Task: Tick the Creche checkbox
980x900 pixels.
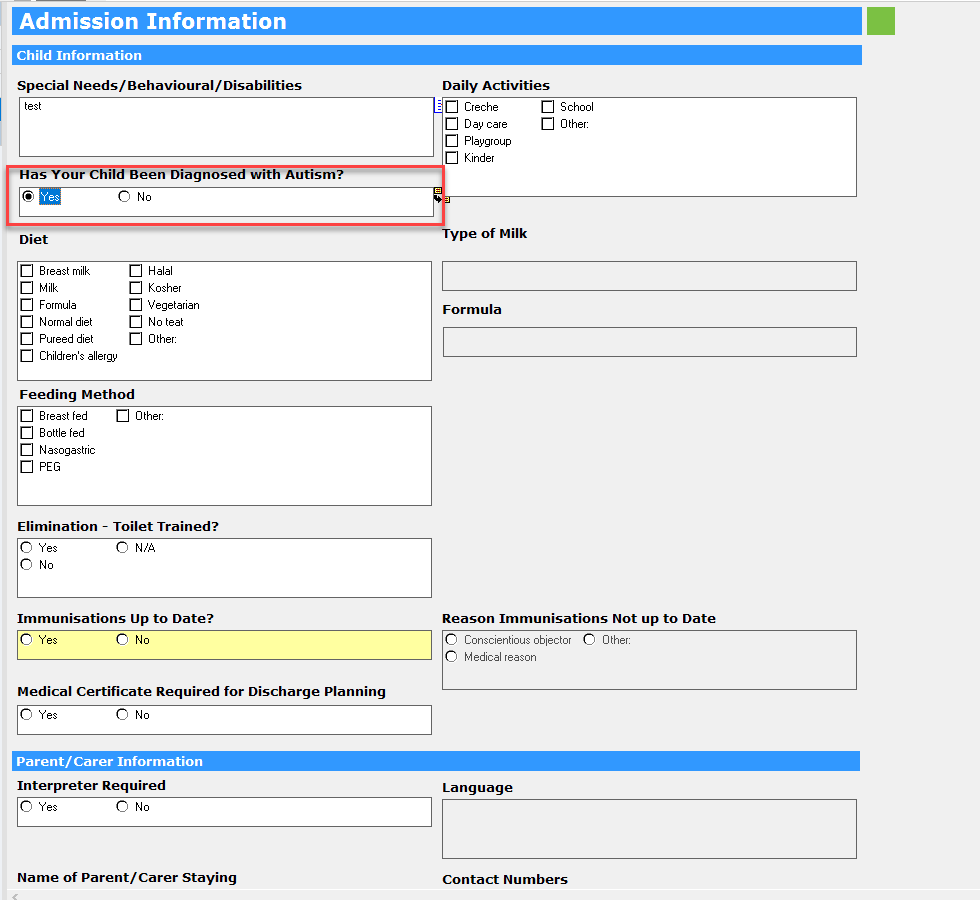Action: pyautogui.click(x=452, y=107)
